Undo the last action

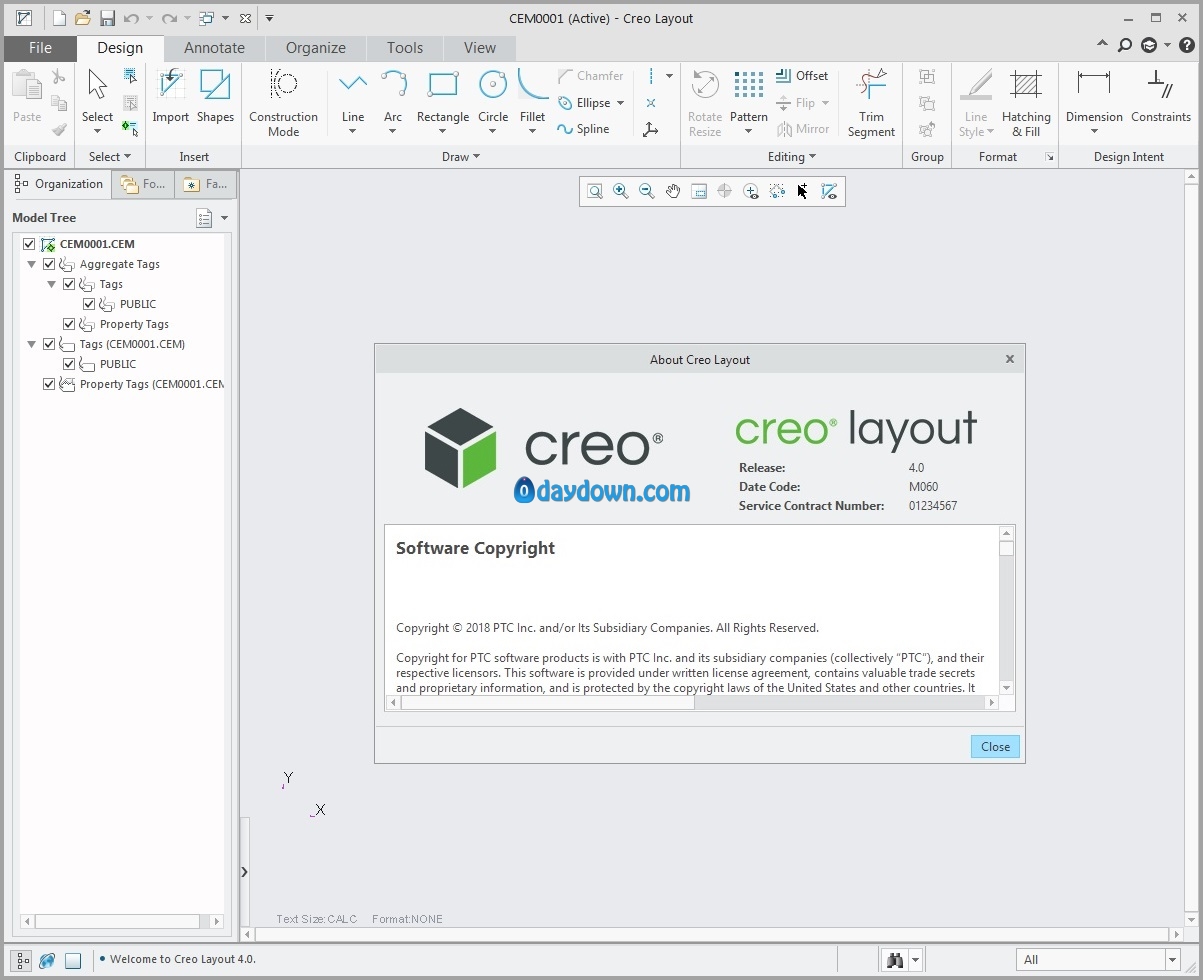pos(131,18)
